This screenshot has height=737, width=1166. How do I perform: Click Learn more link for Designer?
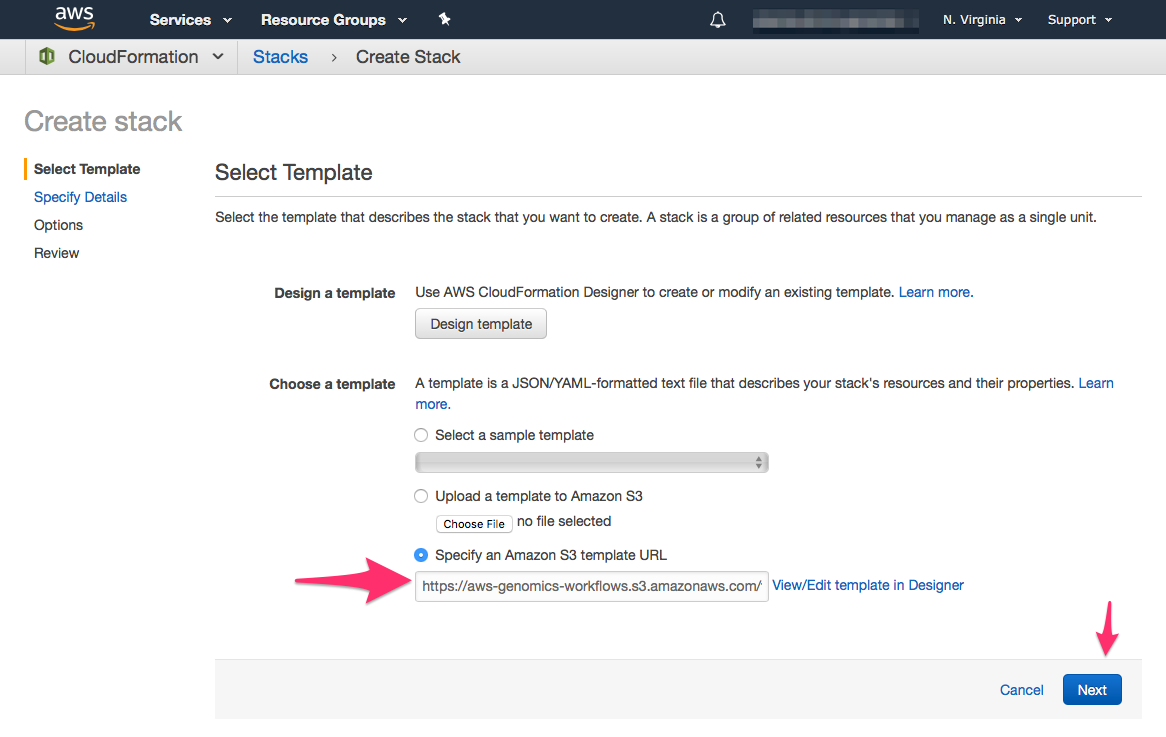point(935,292)
